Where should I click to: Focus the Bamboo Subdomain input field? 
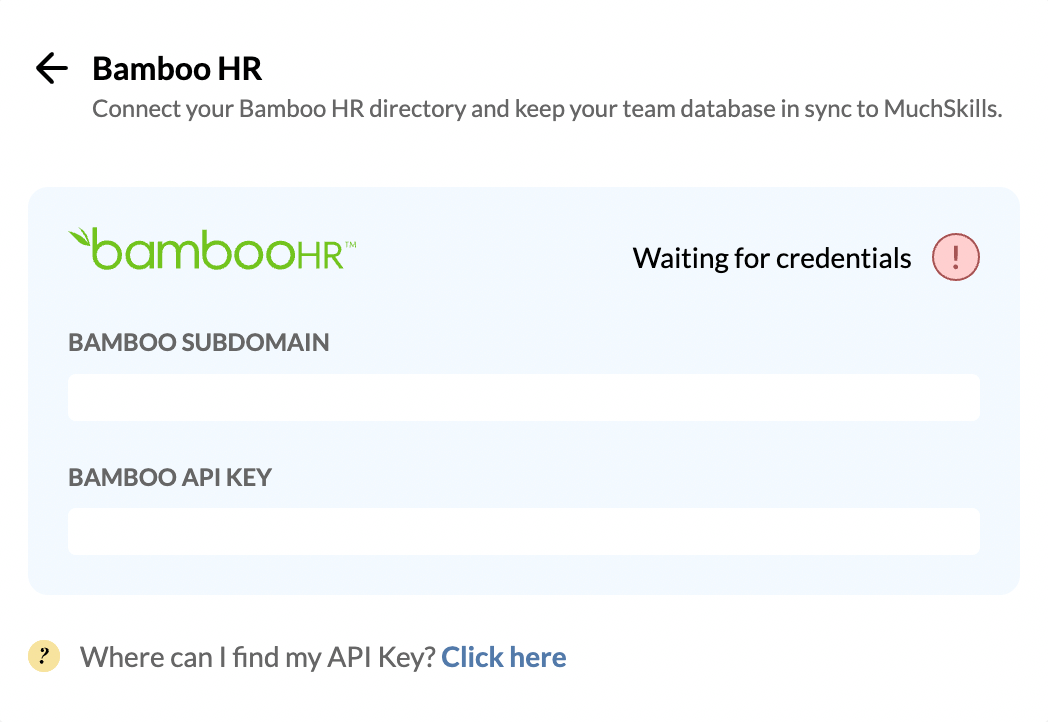(x=524, y=397)
